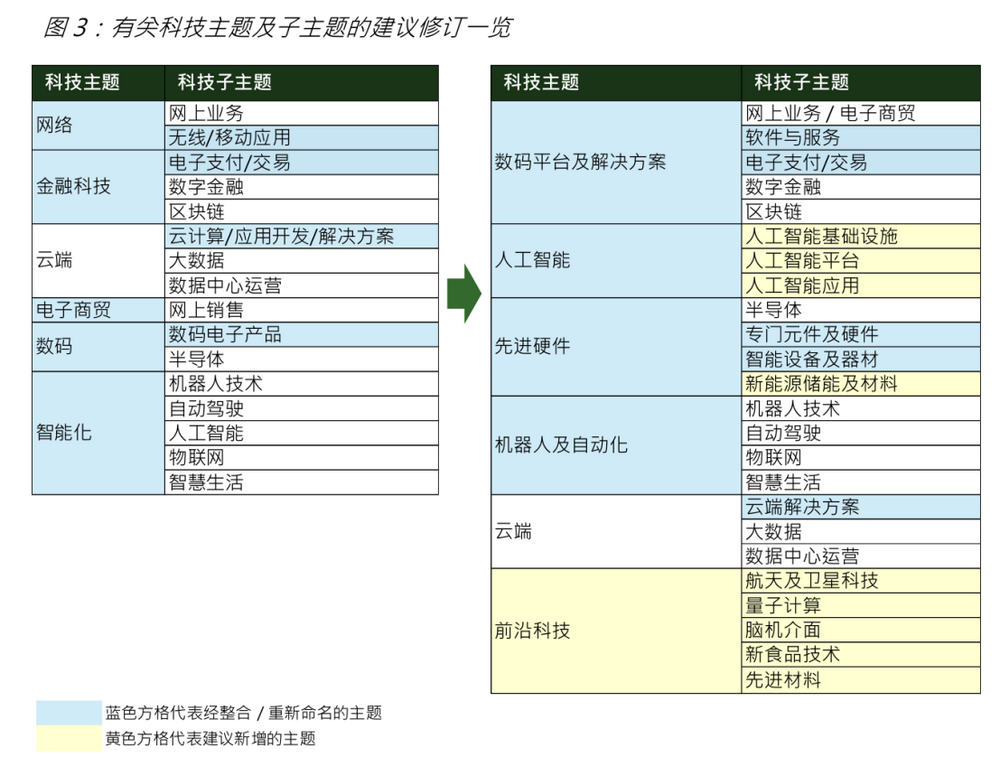
Task: Click the 先进硬件 theme cell
Action: click(616, 346)
